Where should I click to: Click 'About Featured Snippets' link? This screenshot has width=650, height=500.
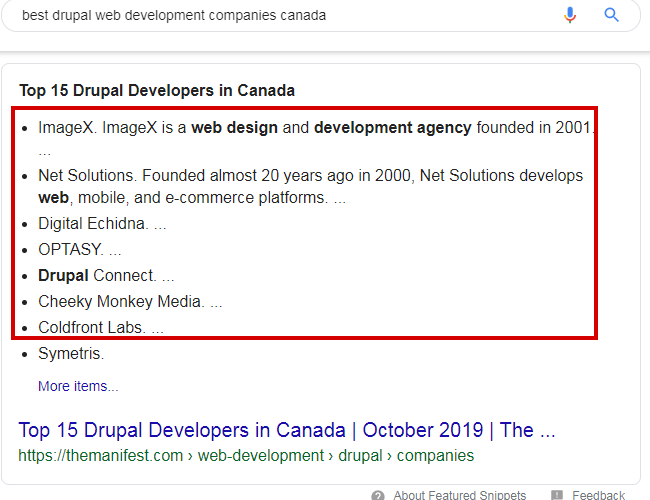pos(459,495)
